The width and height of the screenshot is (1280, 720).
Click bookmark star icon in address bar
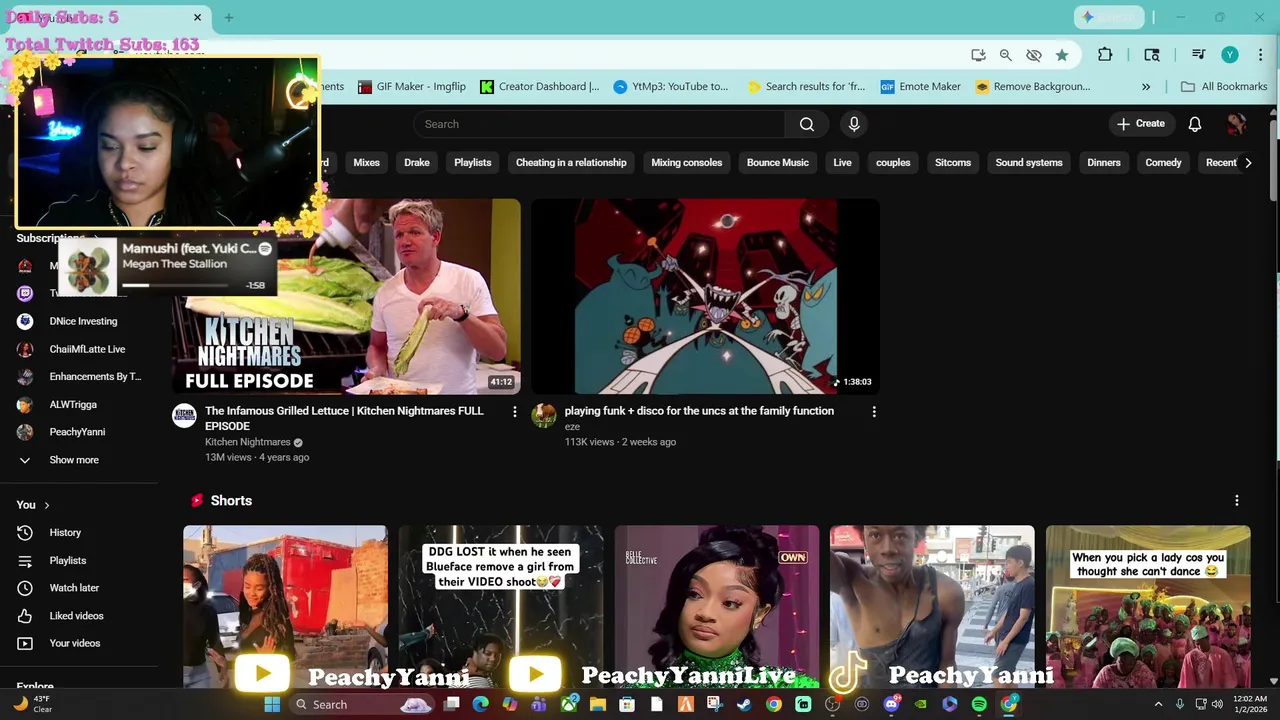[x=1062, y=55]
